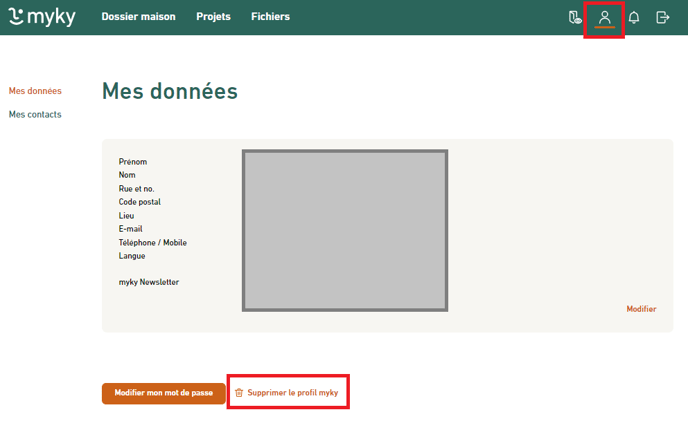Select Mes données in the sidebar
The height and width of the screenshot is (430, 688).
[35, 91]
